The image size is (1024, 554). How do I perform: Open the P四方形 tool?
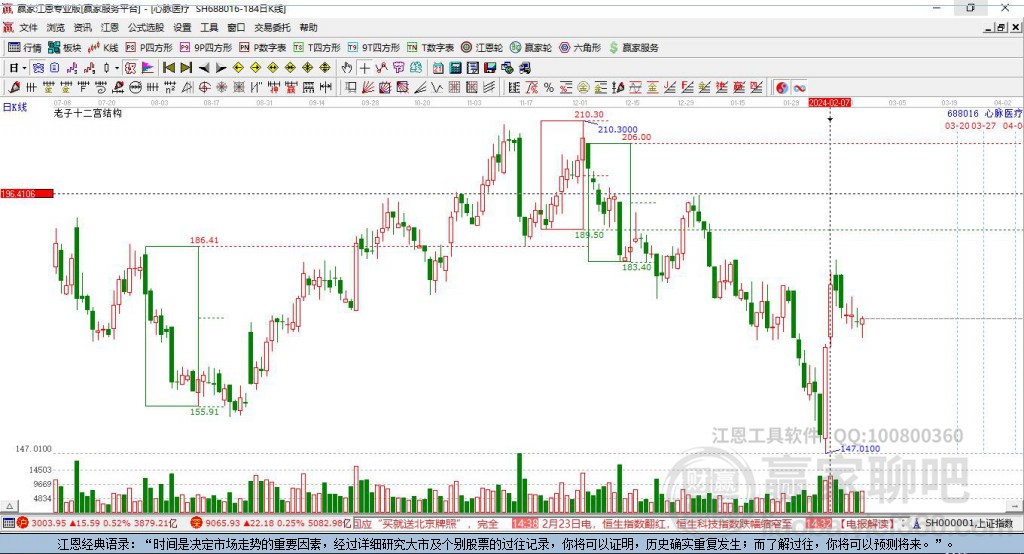point(149,48)
